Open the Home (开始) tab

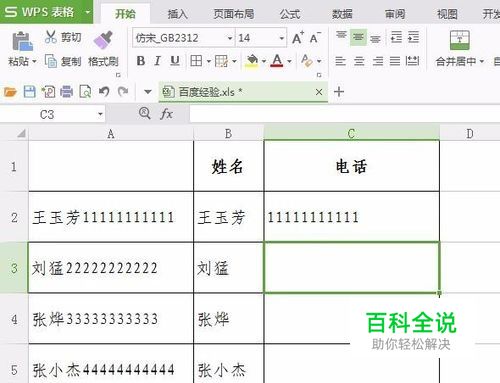(125, 14)
